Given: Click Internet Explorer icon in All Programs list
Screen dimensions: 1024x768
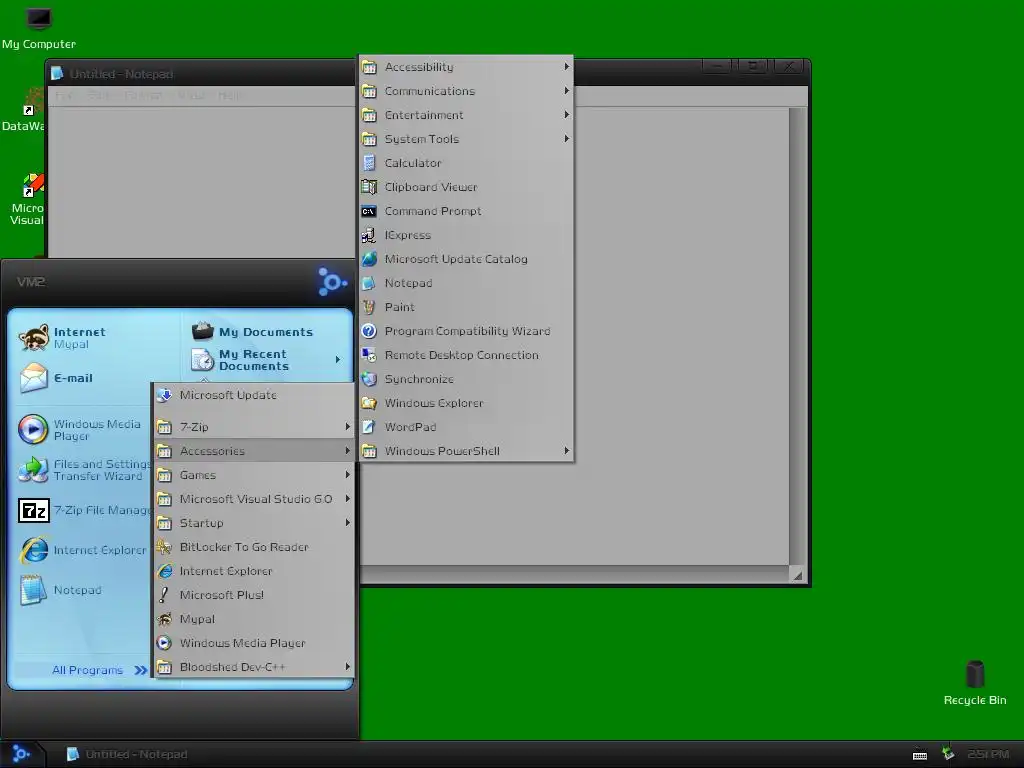Looking at the screenshot, I should pos(165,571).
